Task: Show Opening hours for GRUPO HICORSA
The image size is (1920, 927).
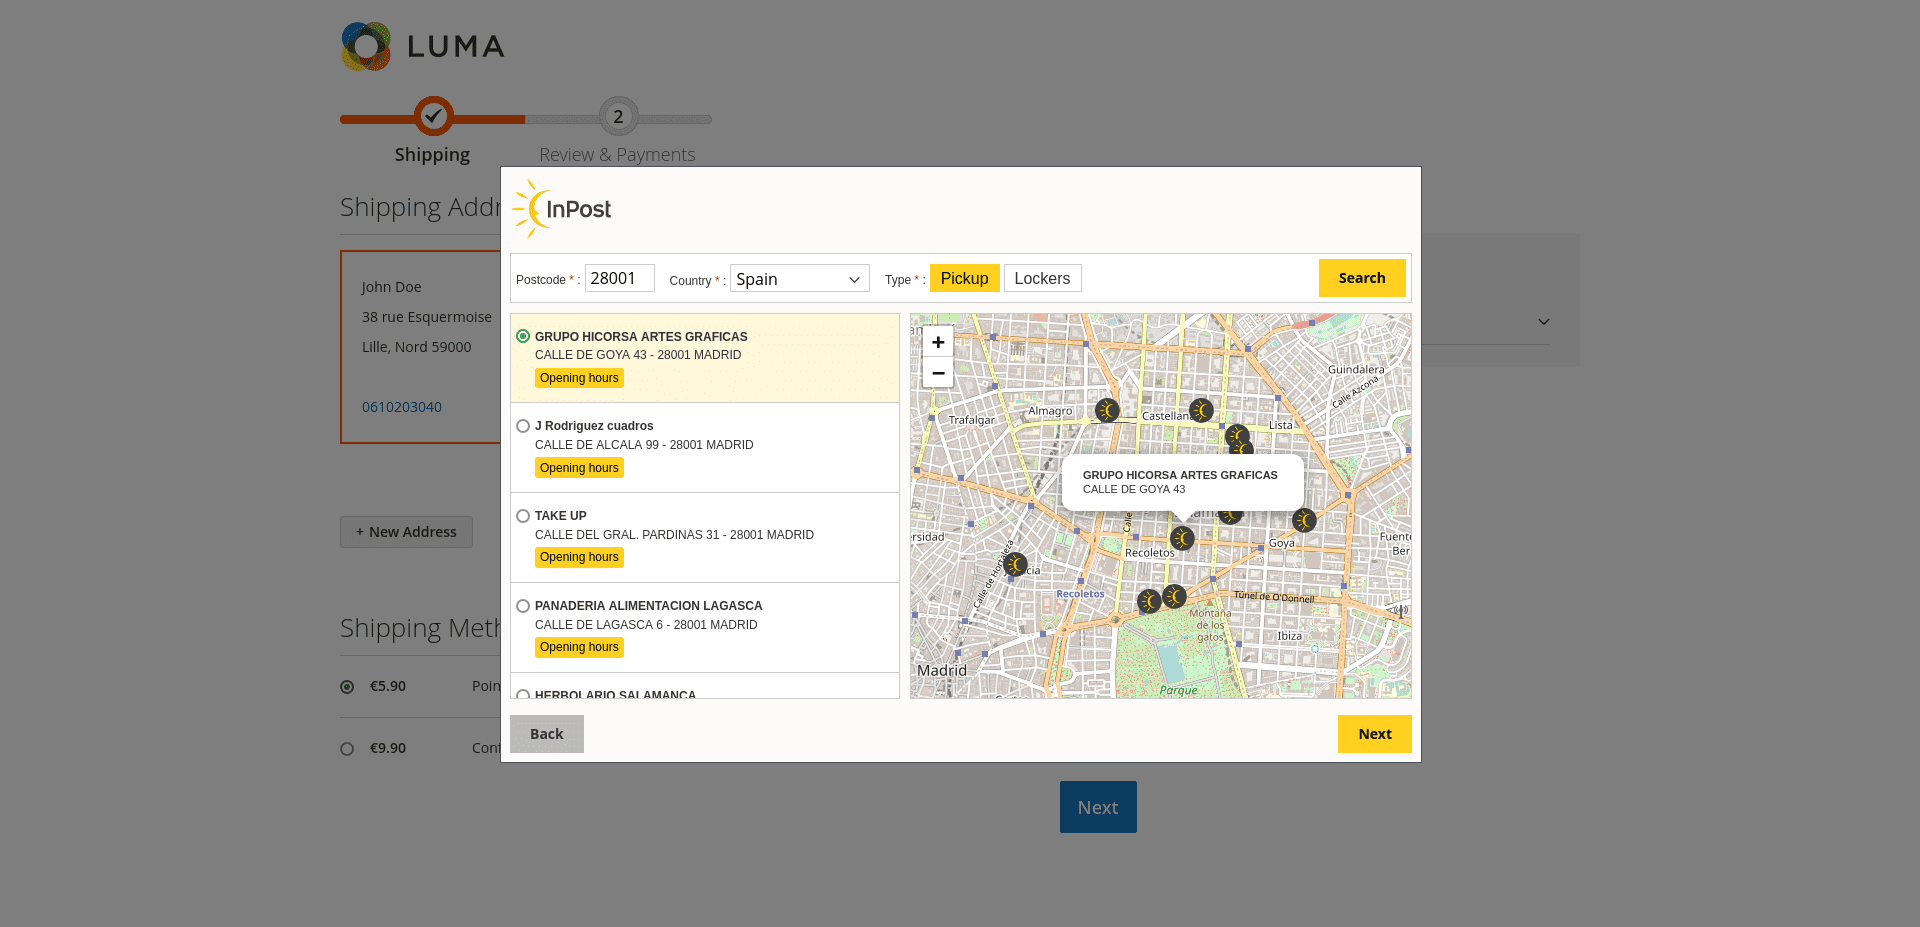Action: (x=579, y=378)
